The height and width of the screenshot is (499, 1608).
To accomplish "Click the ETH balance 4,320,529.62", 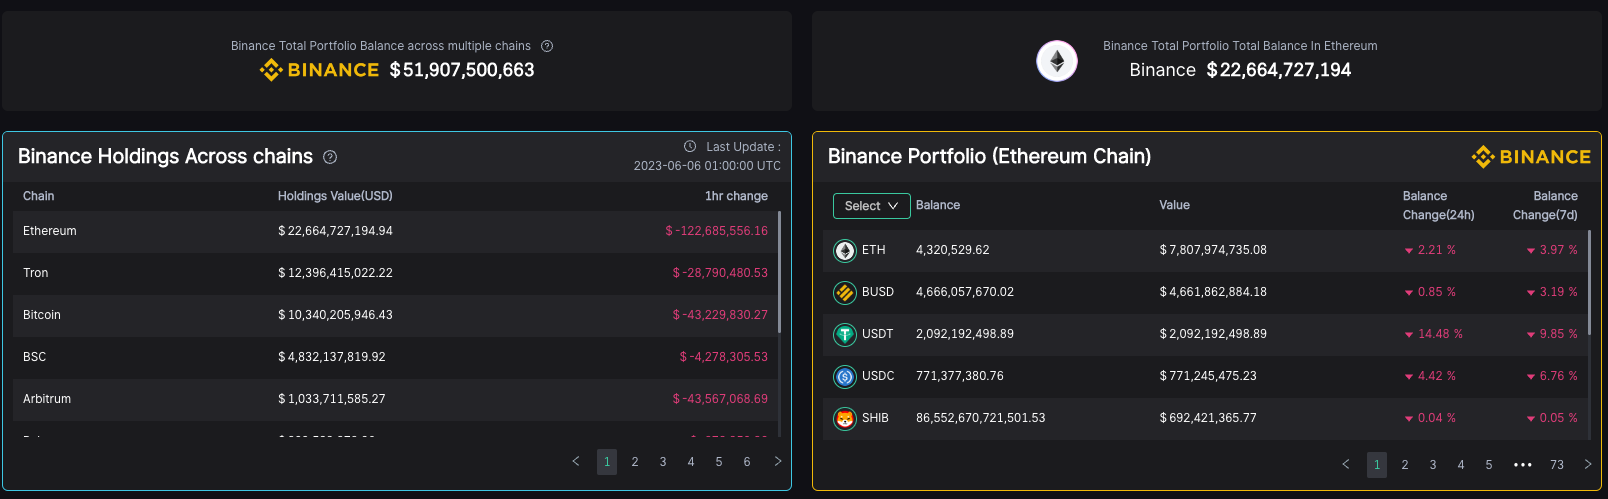I will [953, 250].
